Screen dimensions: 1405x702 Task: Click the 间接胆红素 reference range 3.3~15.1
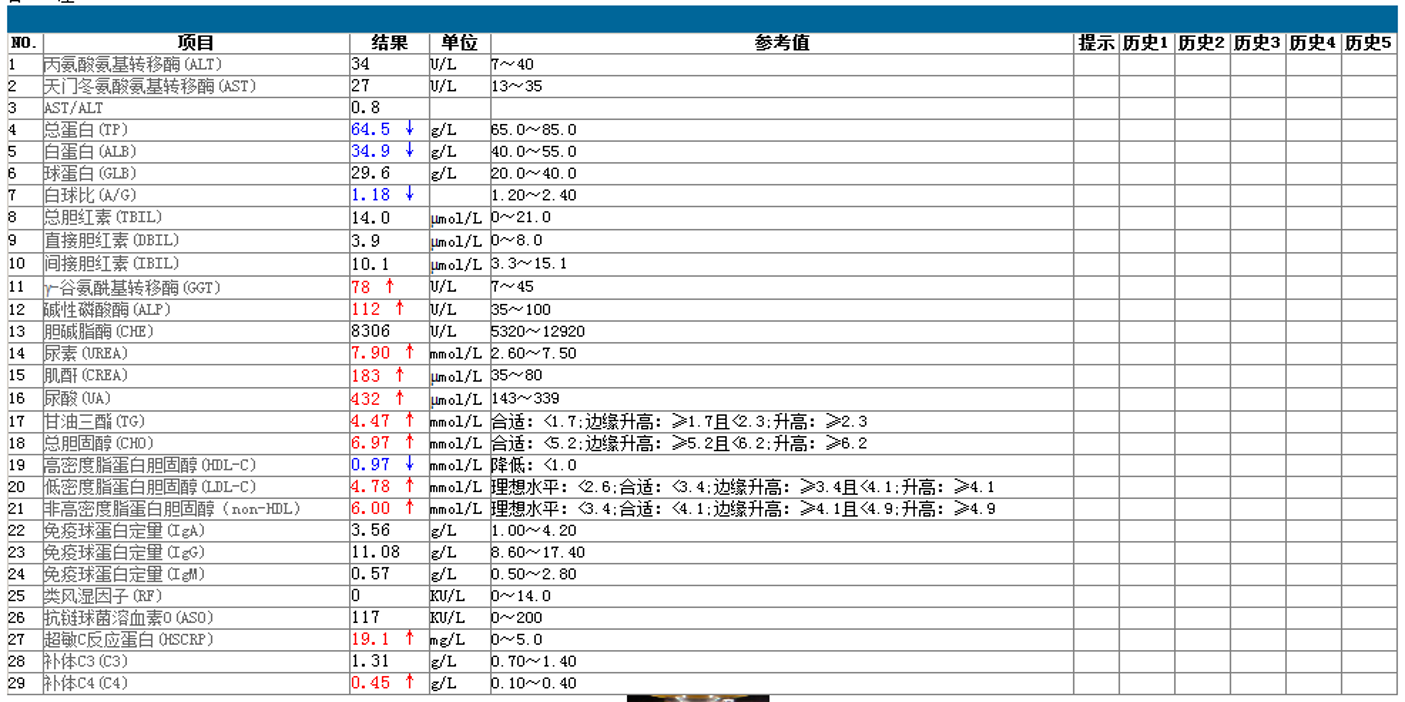[529, 264]
